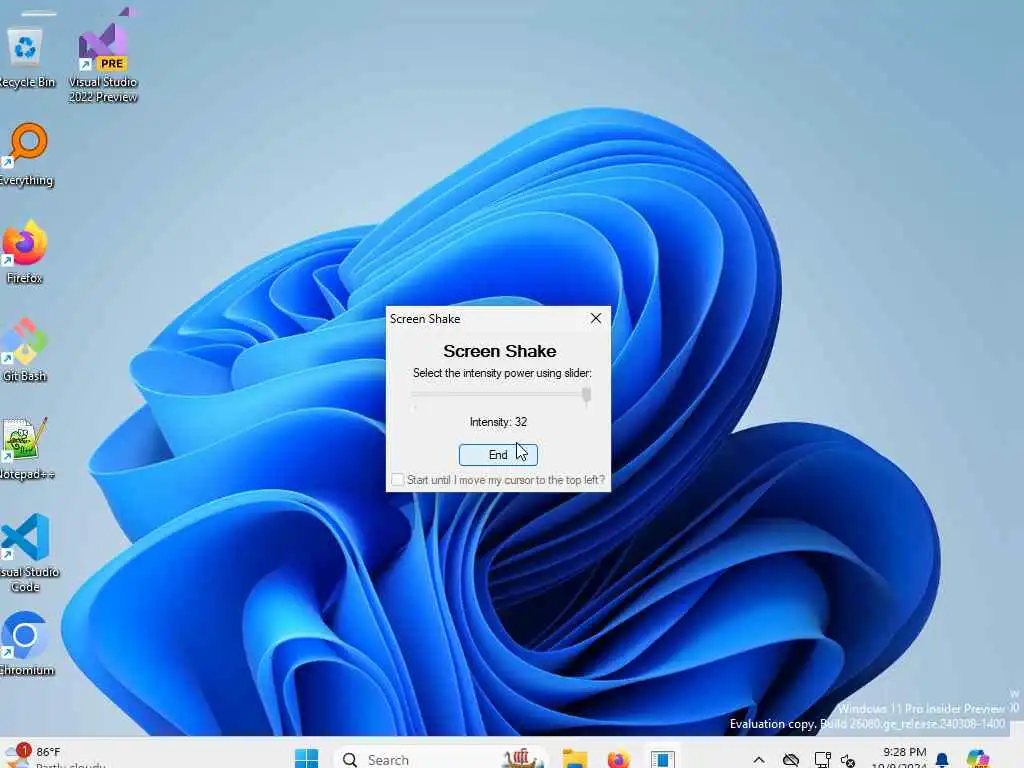Open File Explorer from the taskbar
Screen dimensions: 1024x768
tap(575, 759)
